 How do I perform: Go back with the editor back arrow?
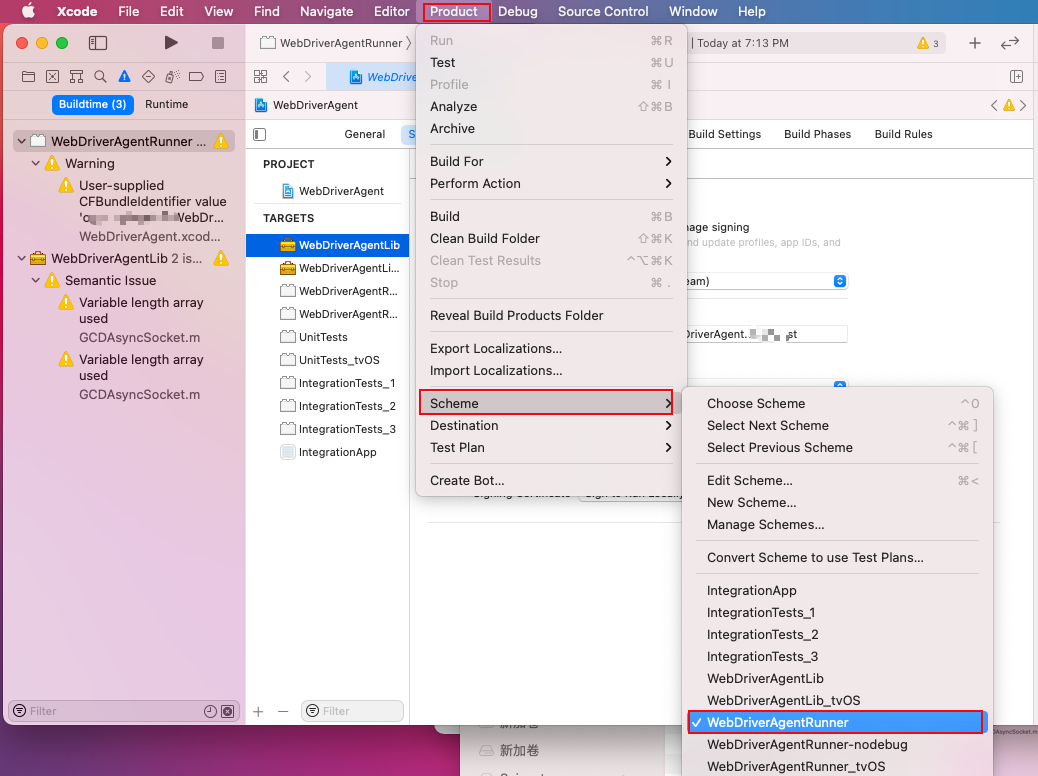click(286, 77)
